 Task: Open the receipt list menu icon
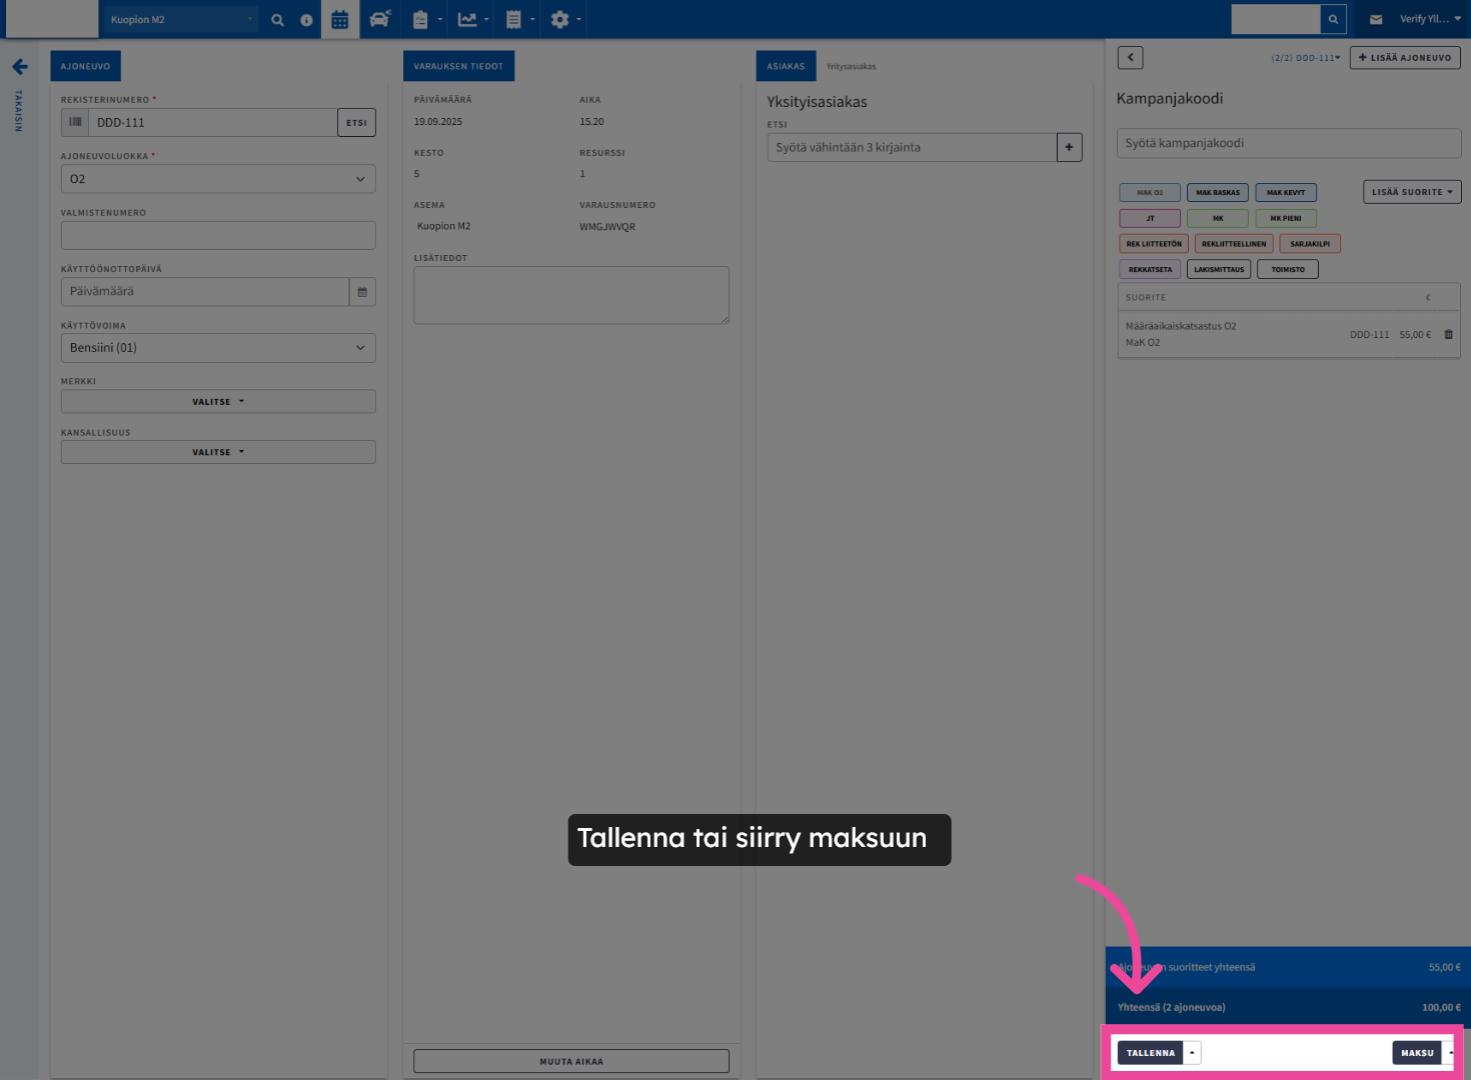(519, 20)
